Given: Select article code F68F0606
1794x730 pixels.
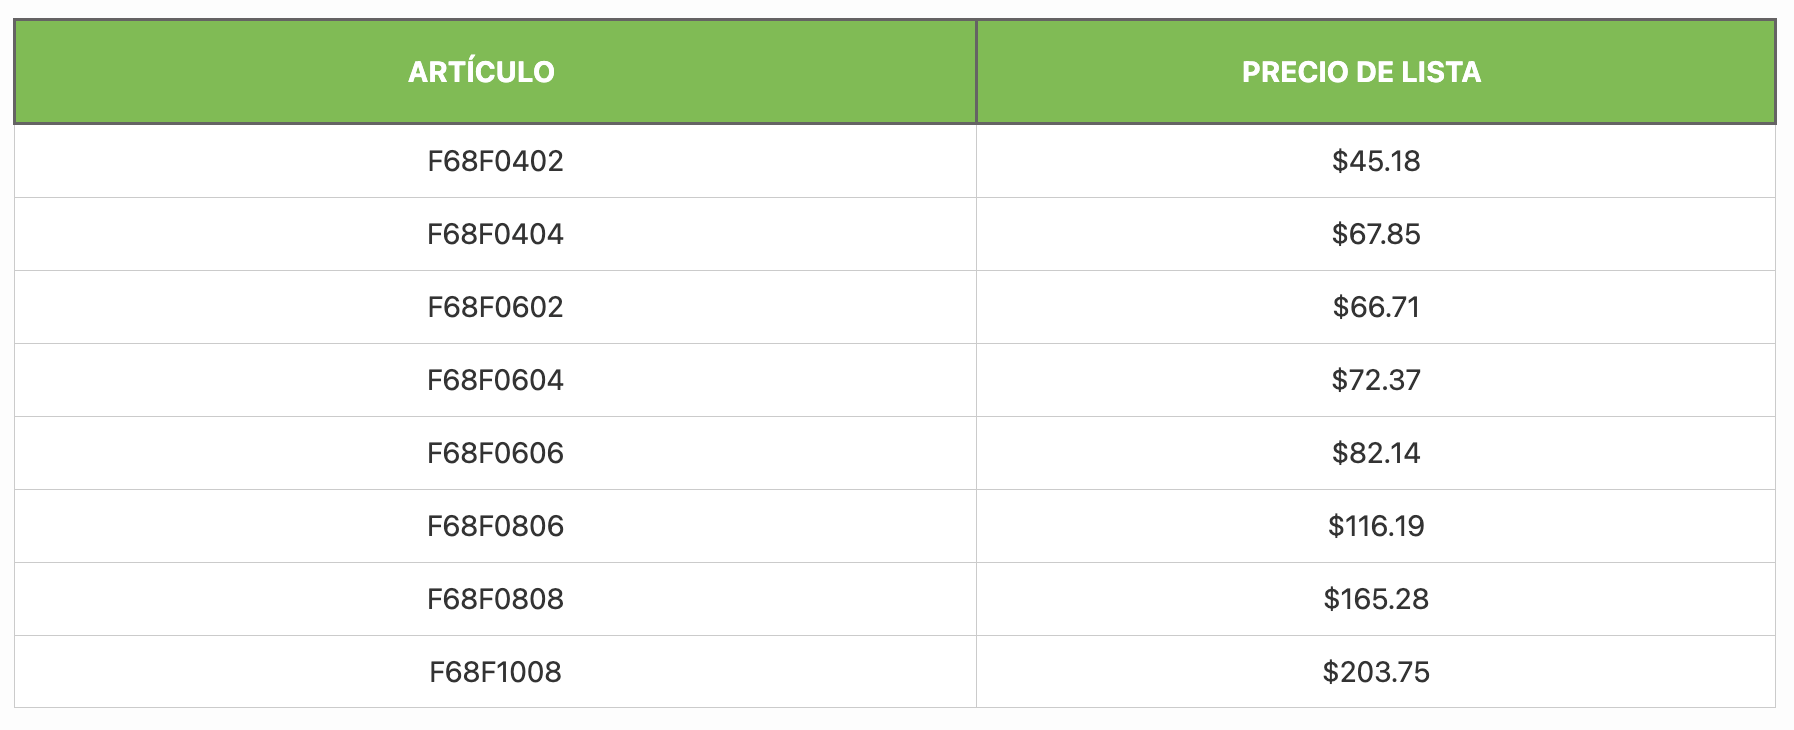Looking at the screenshot, I should click(x=495, y=453).
